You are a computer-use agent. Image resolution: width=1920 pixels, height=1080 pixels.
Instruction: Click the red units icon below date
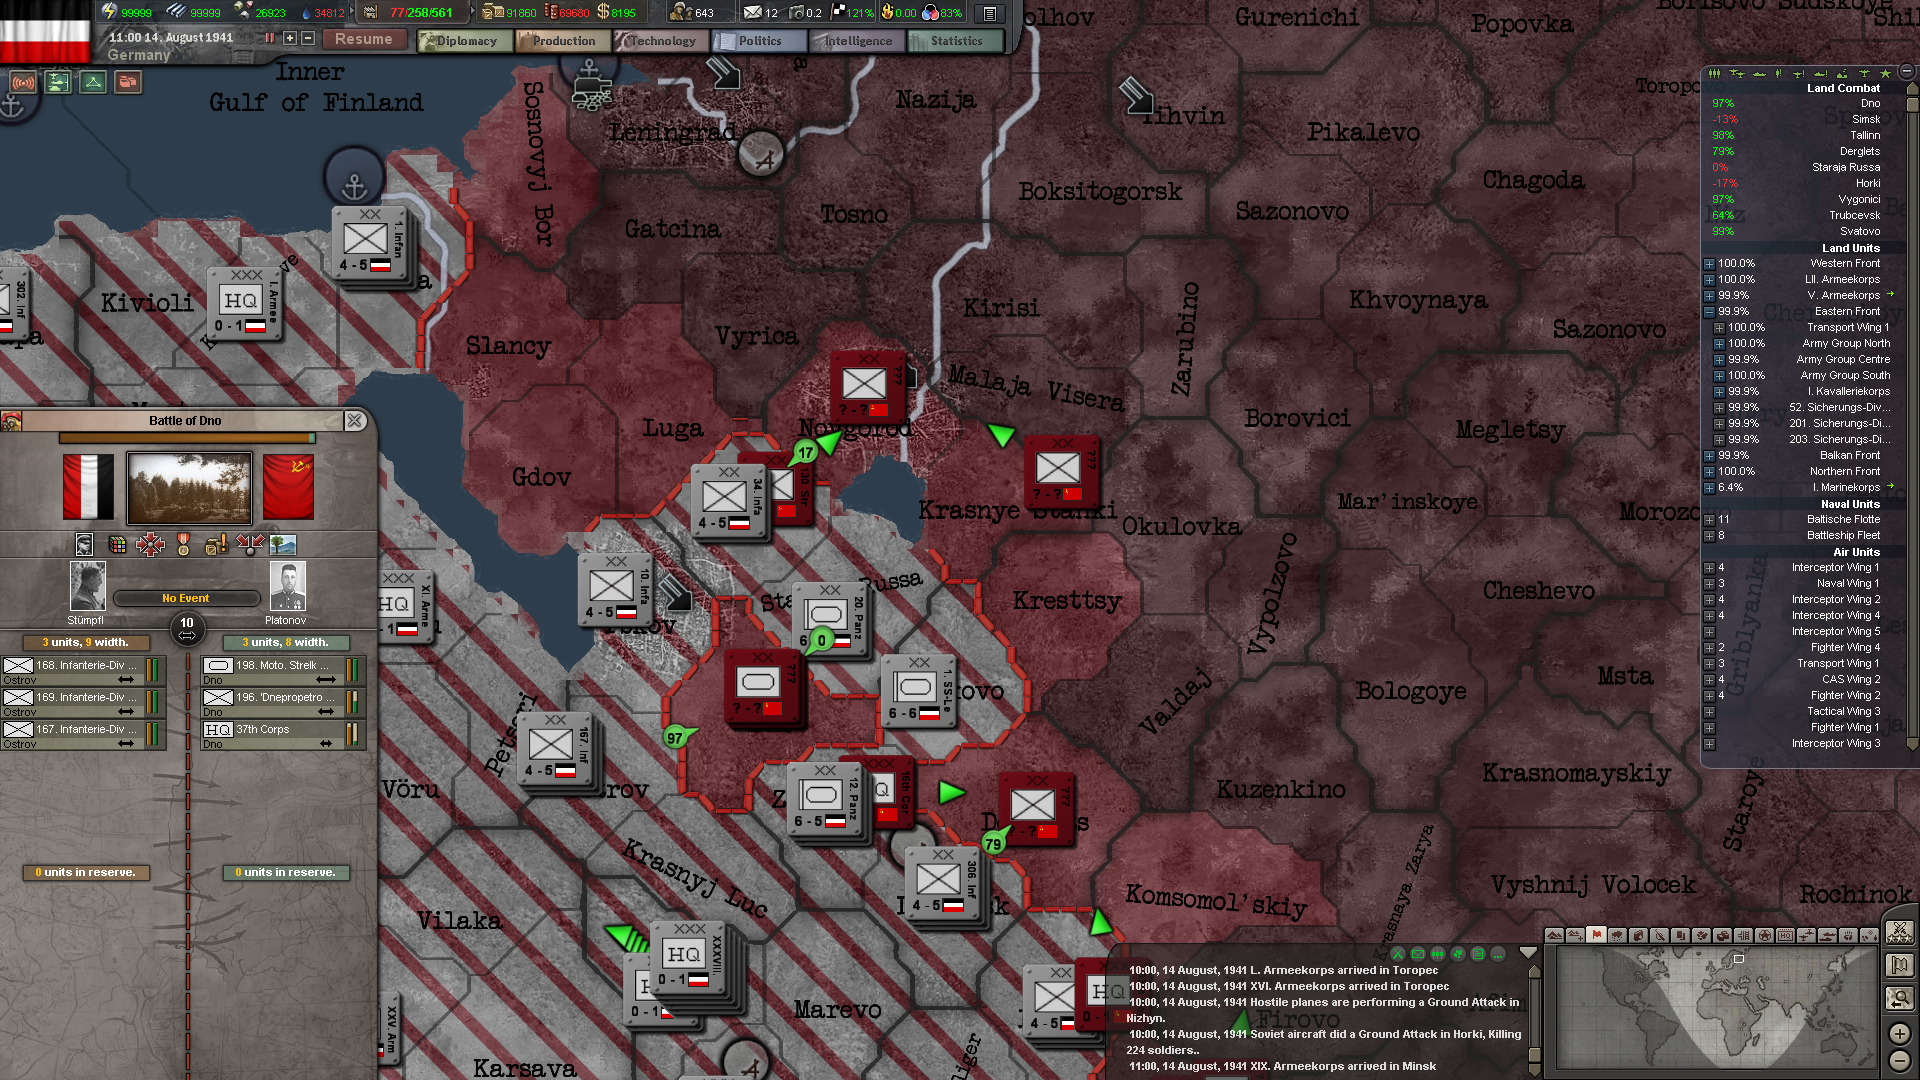pos(128,83)
